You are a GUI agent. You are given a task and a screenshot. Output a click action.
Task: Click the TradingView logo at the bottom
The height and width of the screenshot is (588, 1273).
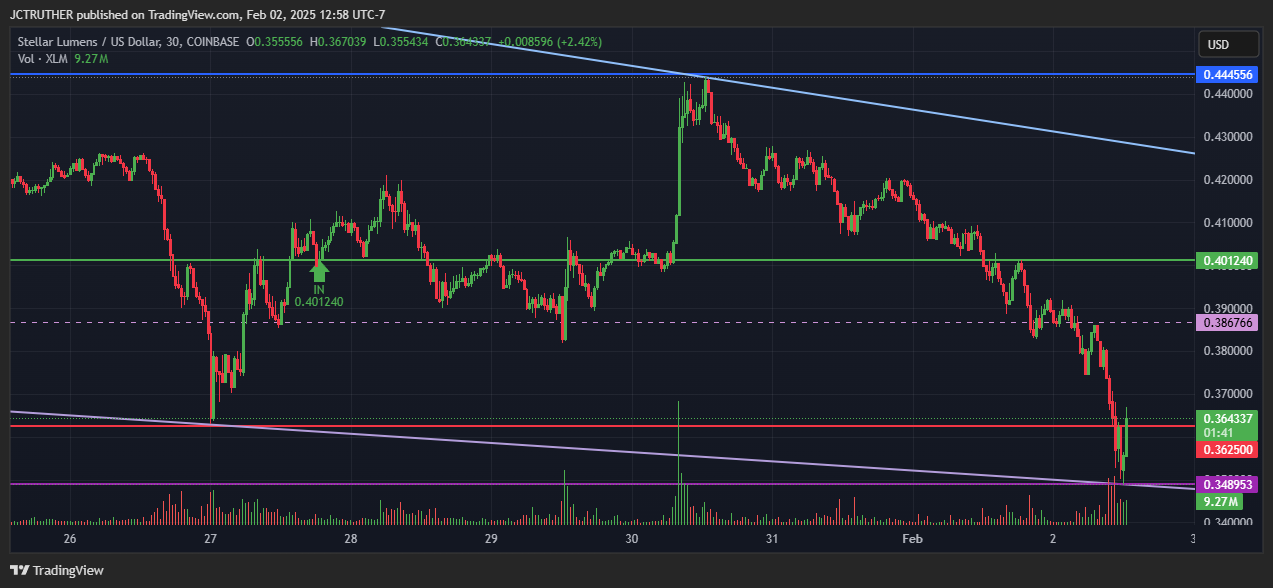[x=56, y=570]
